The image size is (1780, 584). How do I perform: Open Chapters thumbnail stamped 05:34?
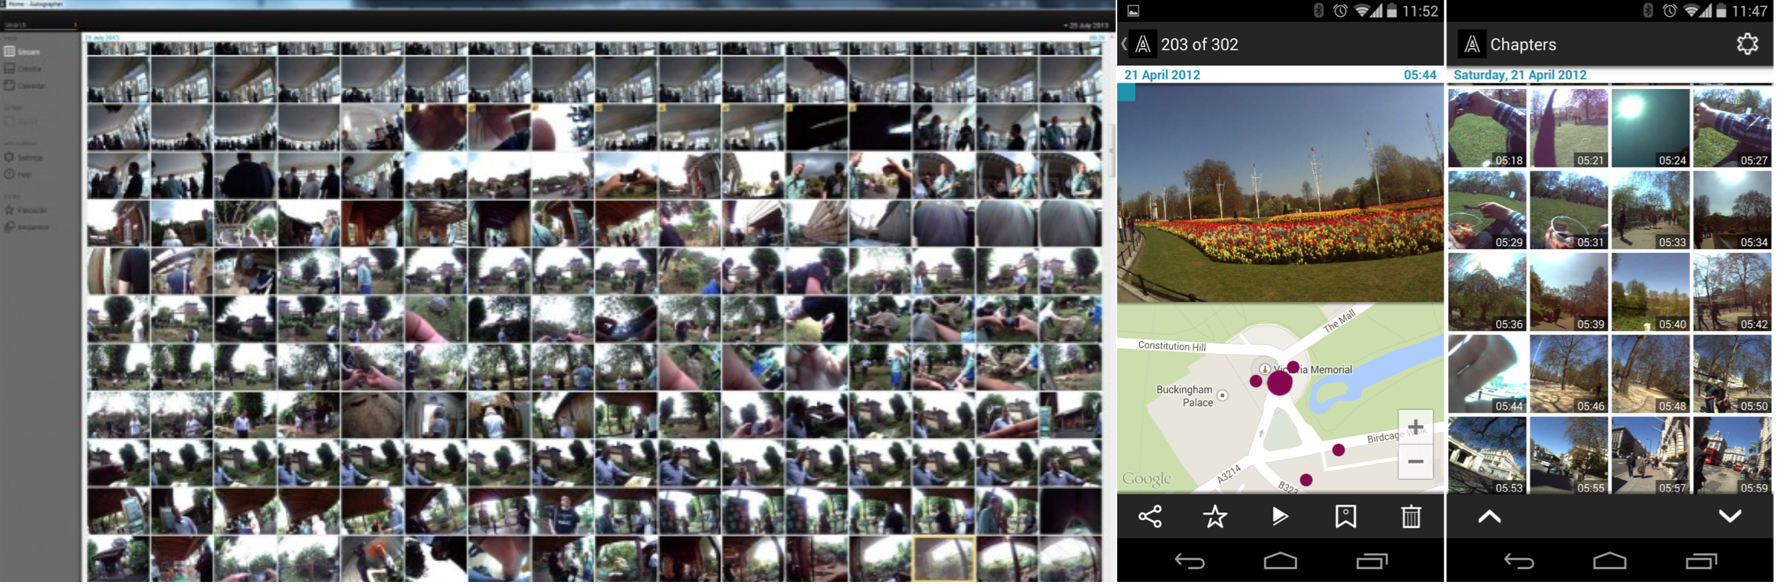click(x=1732, y=210)
